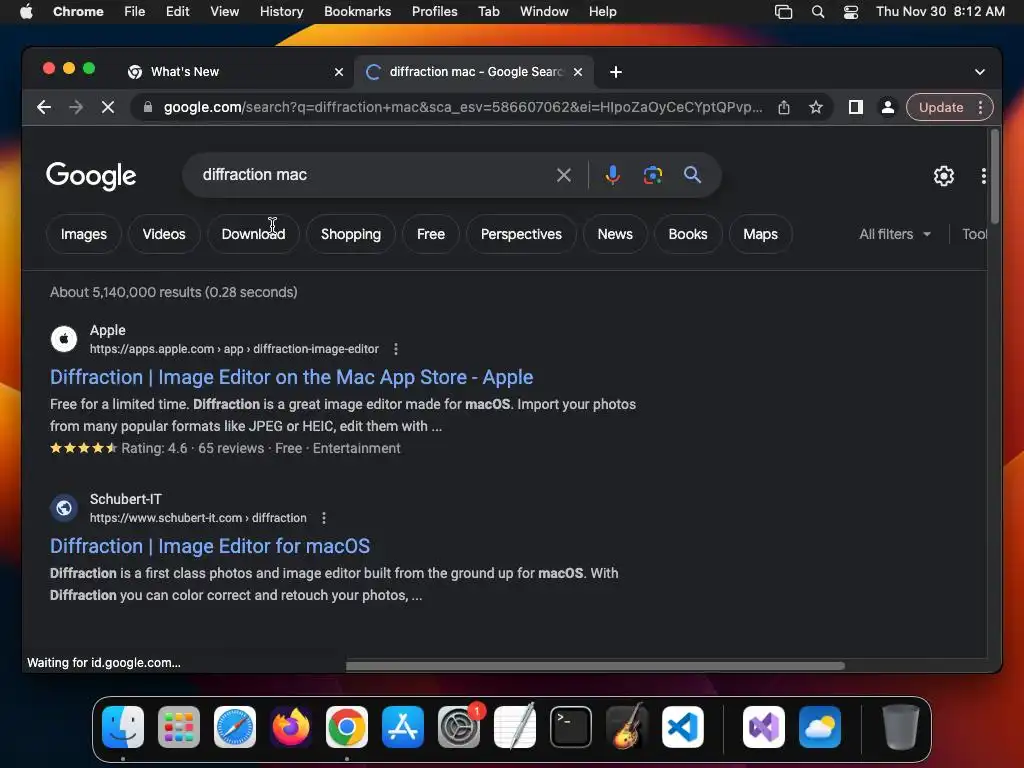Image resolution: width=1024 pixels, height=768 pixels.
Task: Open Chrome side panel
Action: tap(856, 107)
